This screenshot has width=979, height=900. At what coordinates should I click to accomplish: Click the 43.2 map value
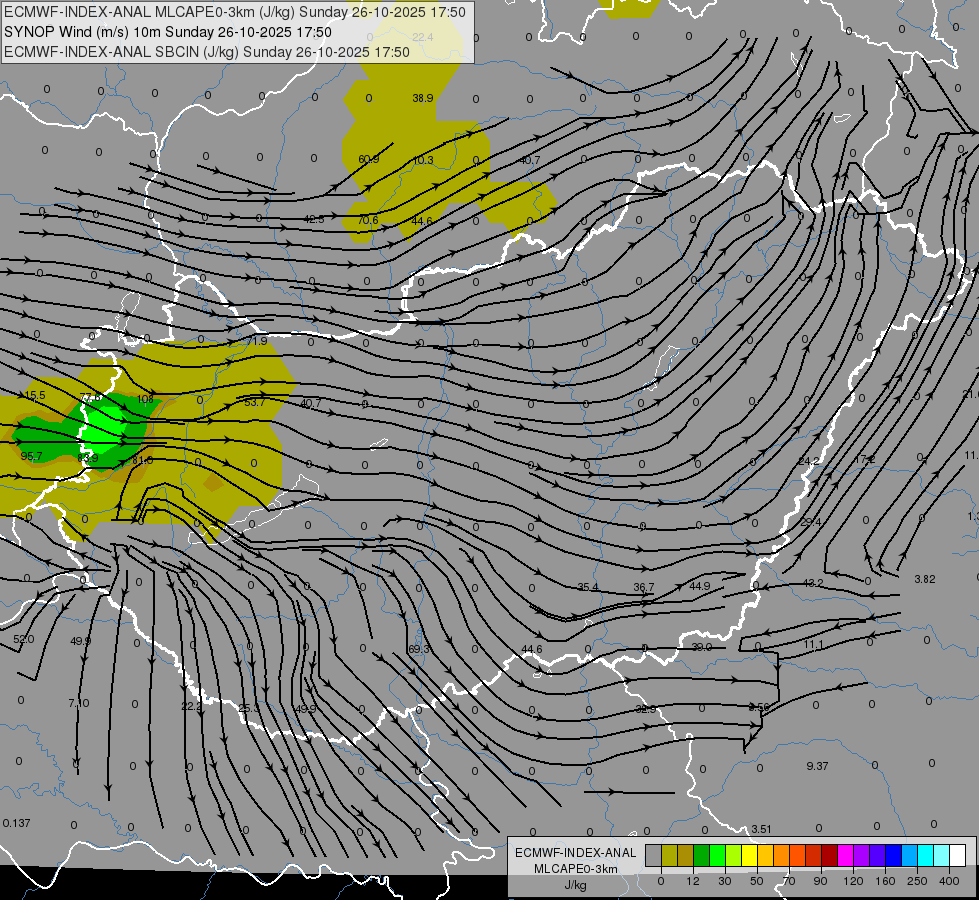[x=812, y=583]
